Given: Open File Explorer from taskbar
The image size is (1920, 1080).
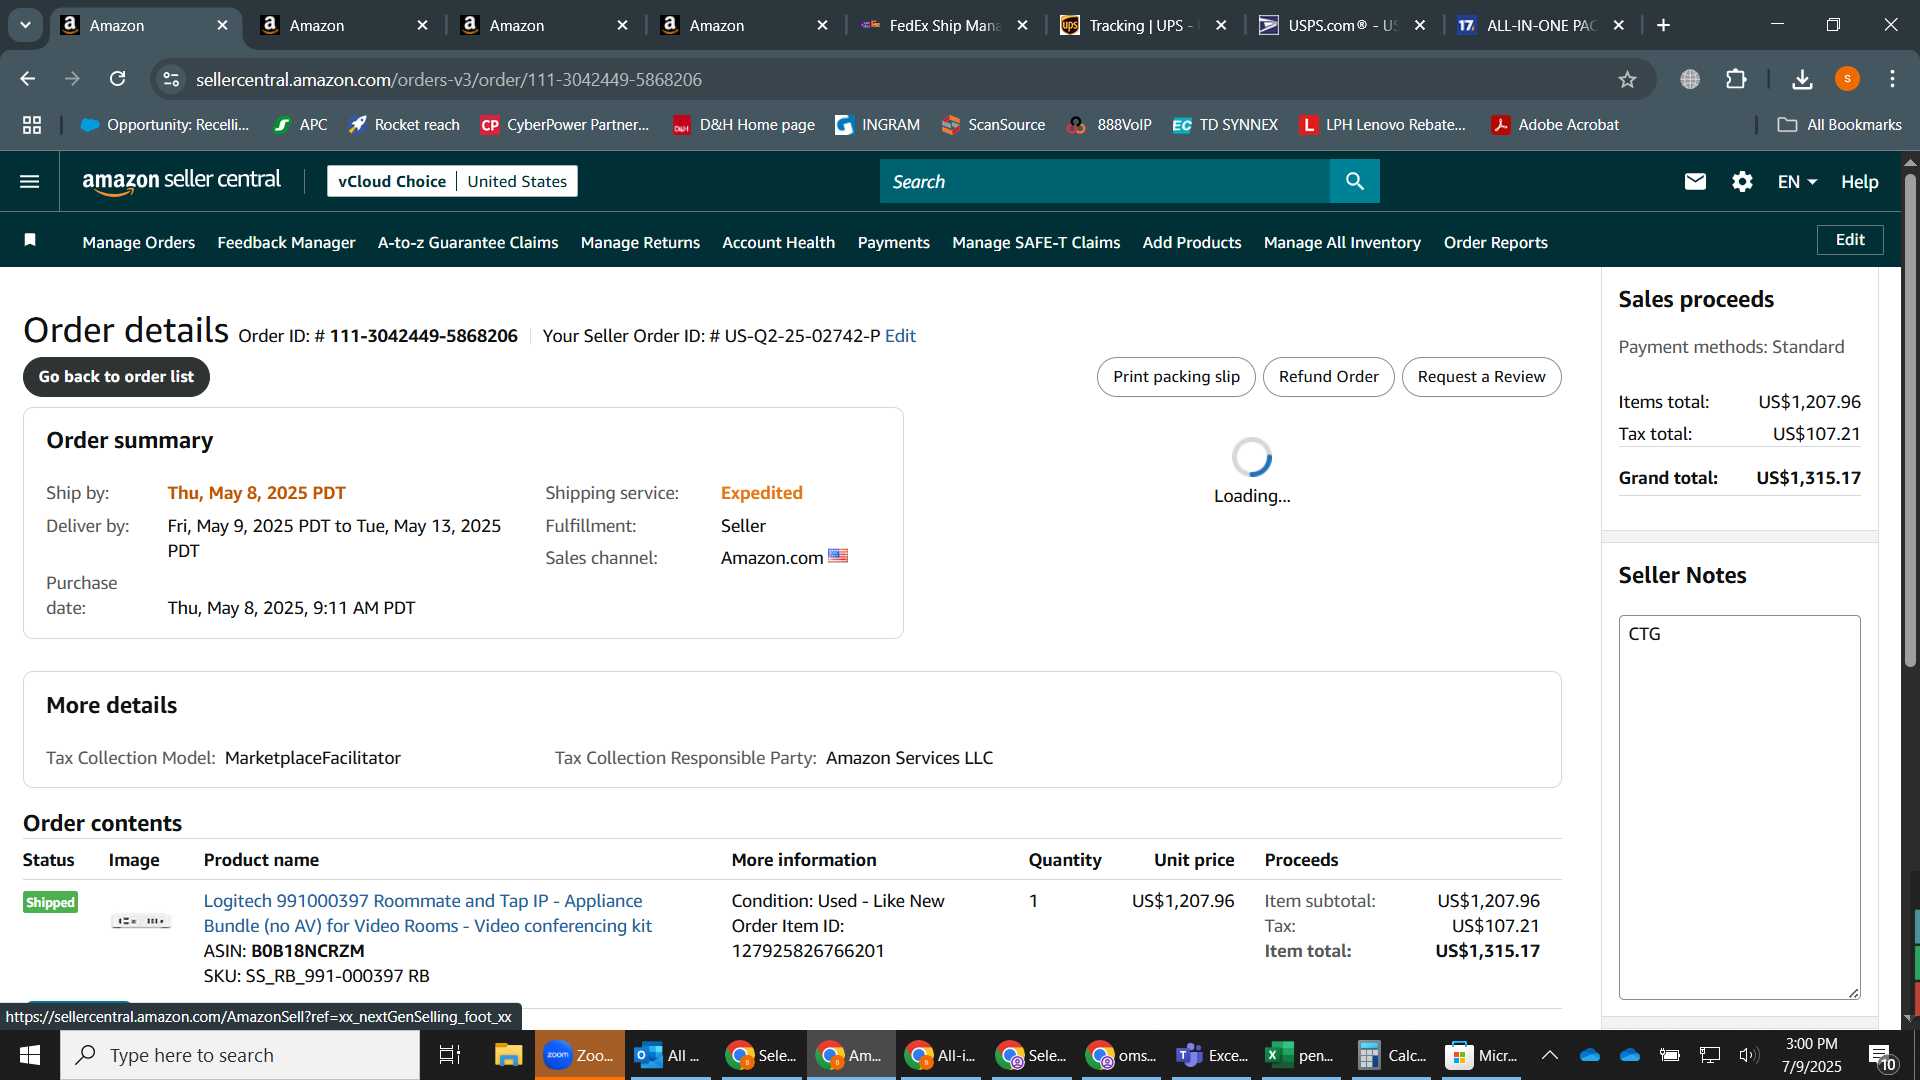Looking at the screenshot, I should point(508,1055).
